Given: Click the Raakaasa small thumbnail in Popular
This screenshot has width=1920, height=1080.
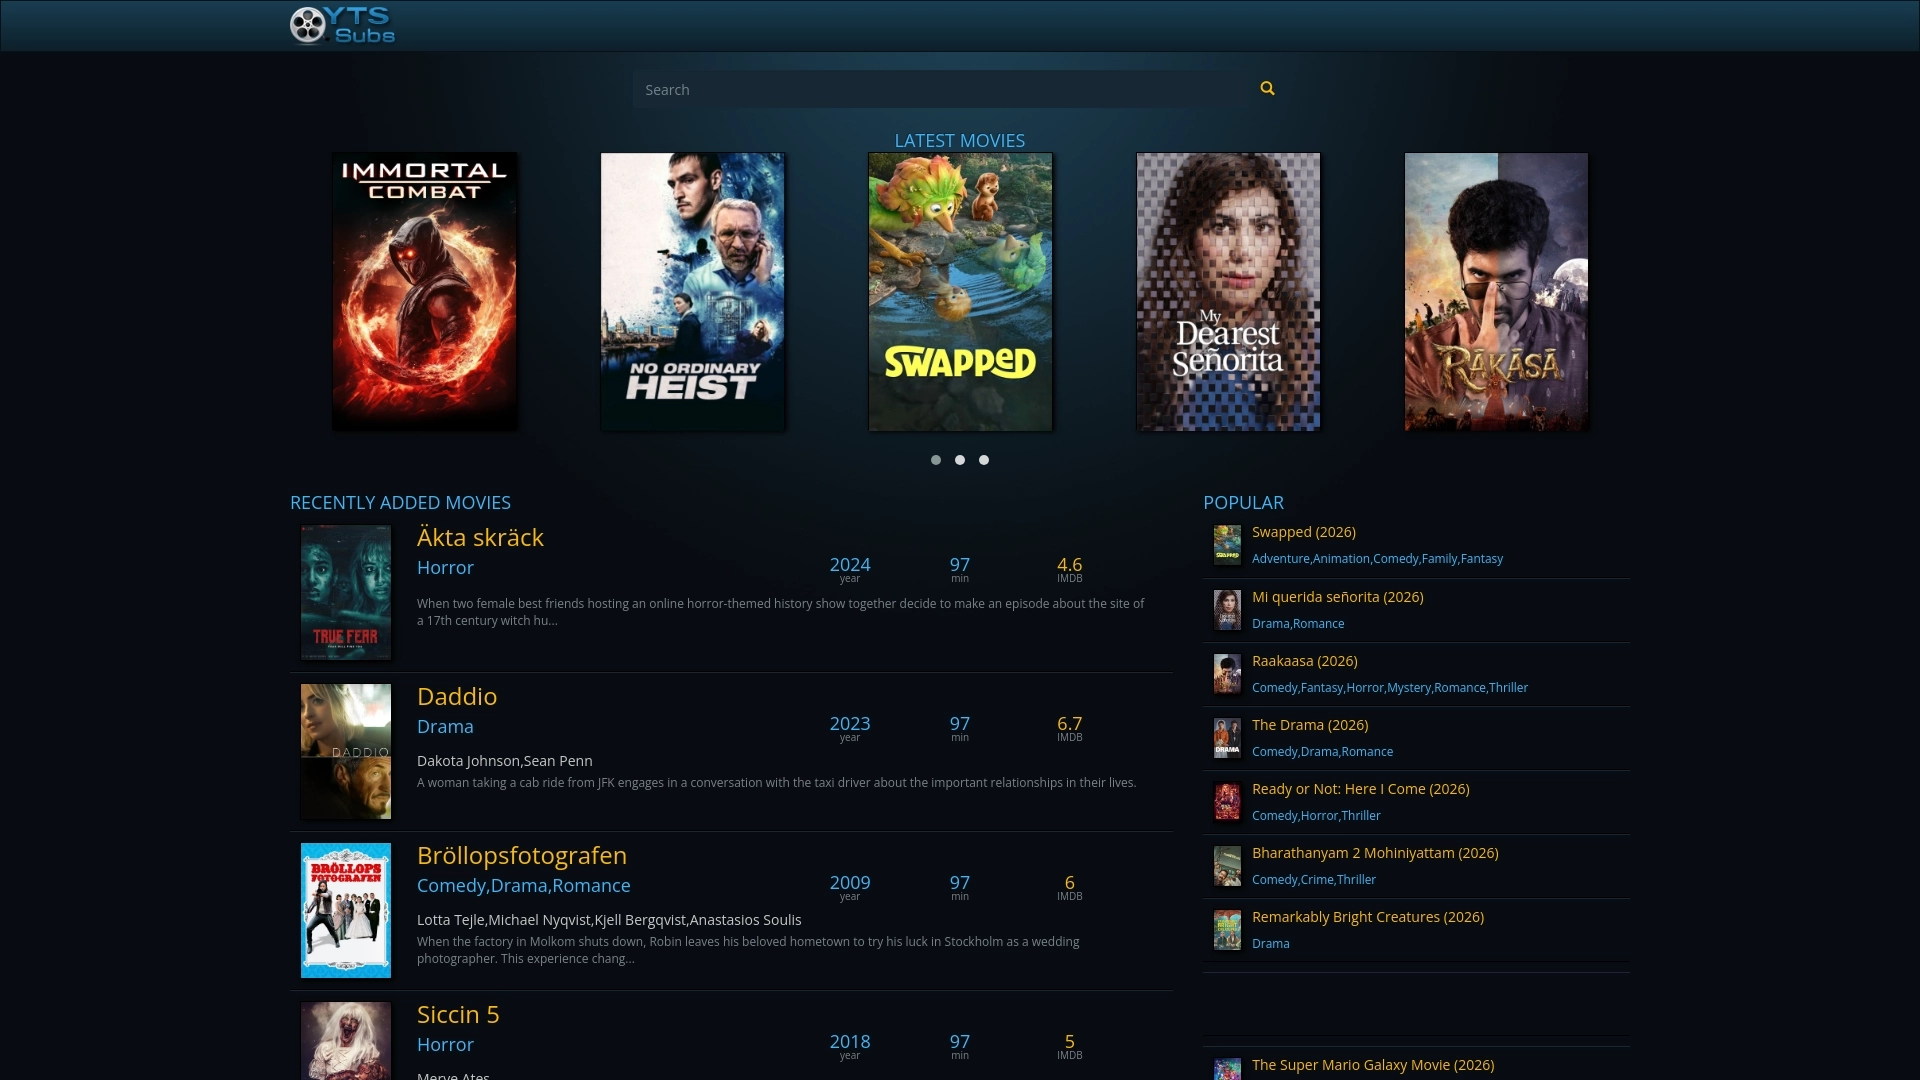Looking at the screenshot, I should (1227, 673).
